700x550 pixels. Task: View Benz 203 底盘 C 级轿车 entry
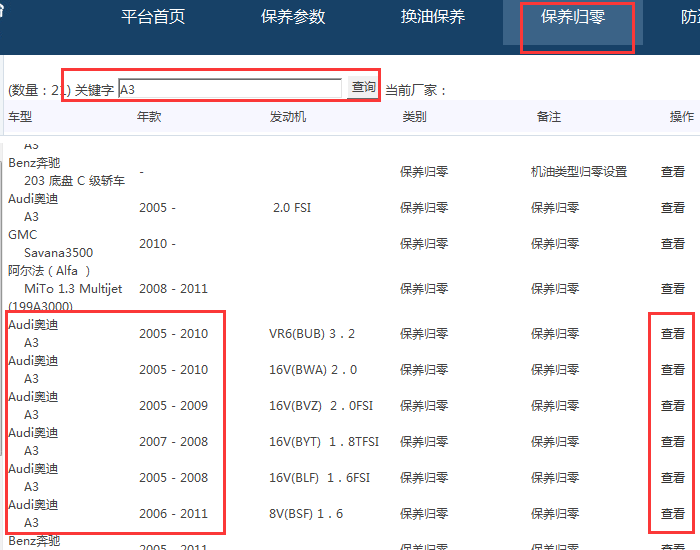673,172
